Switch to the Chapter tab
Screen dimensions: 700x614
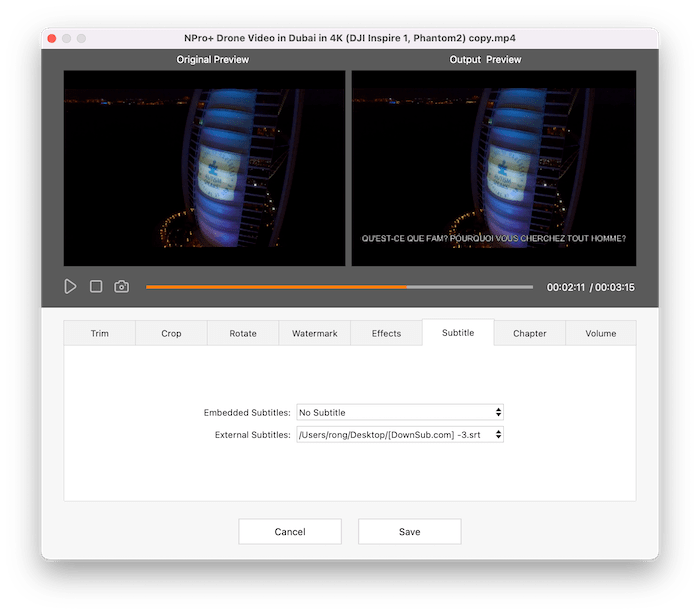[529, 333]
